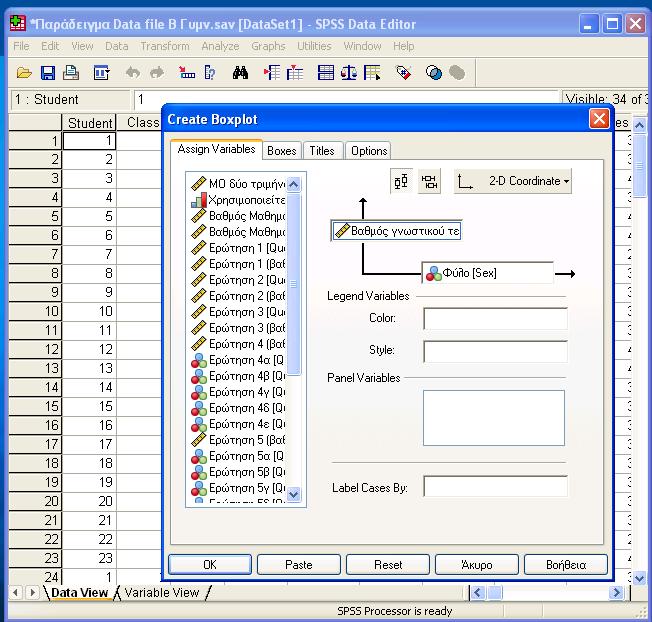652x622 pixels.
Task: Click the Dialog Recall toolbar icon
Action: pos(101,73)
